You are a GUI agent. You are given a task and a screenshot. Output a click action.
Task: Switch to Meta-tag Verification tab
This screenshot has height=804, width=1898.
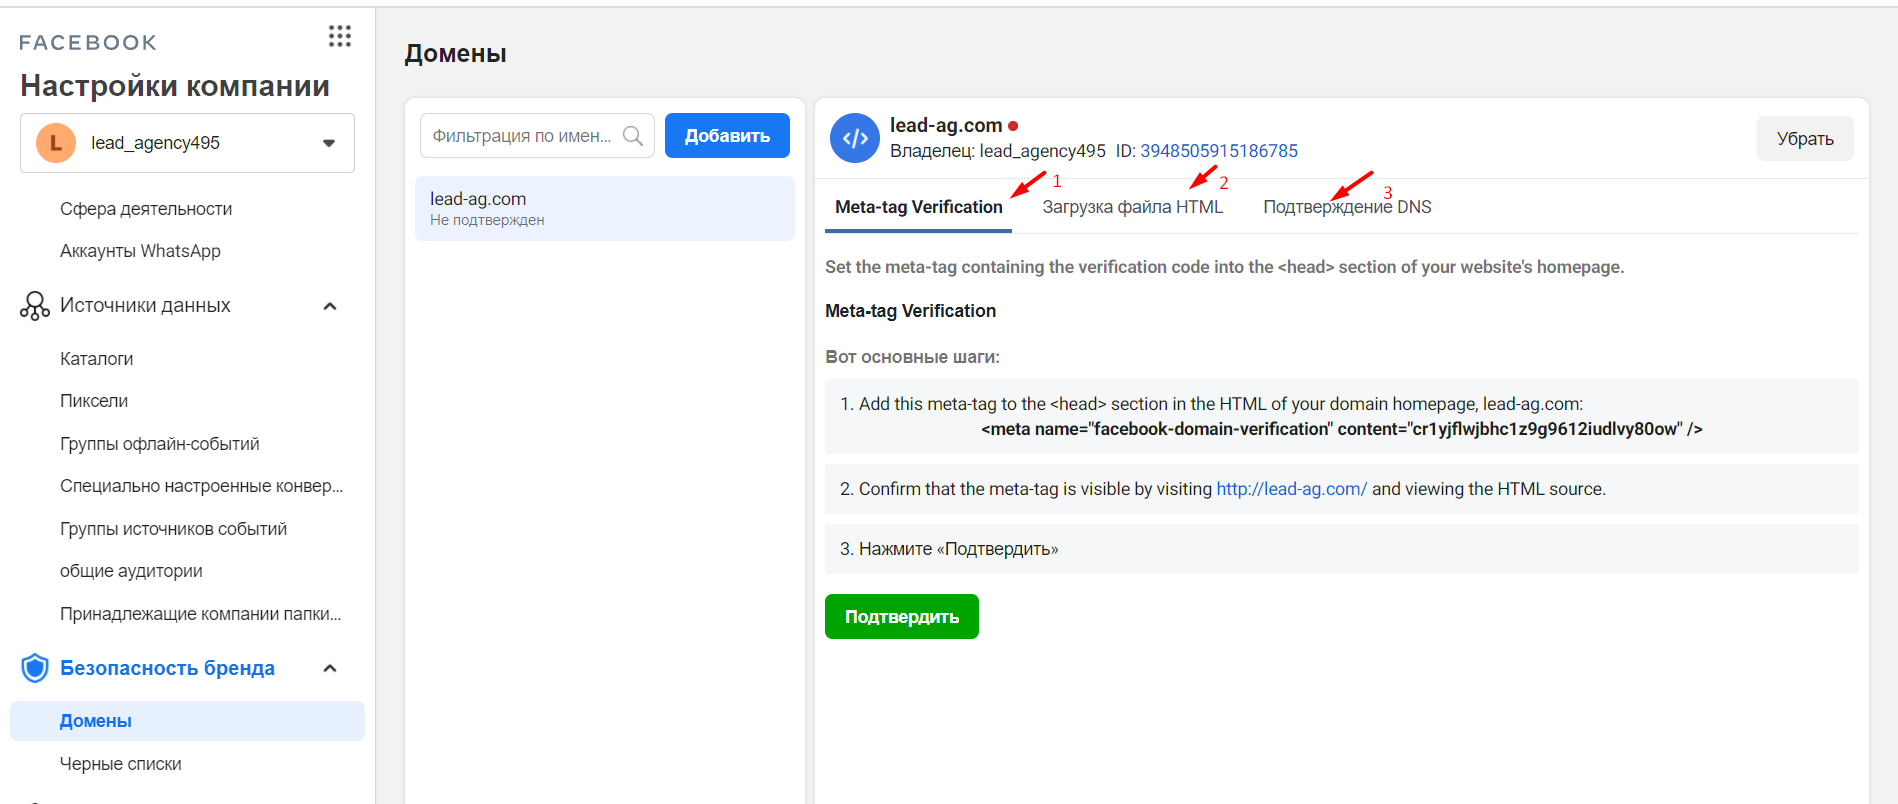tap(918, 207)
